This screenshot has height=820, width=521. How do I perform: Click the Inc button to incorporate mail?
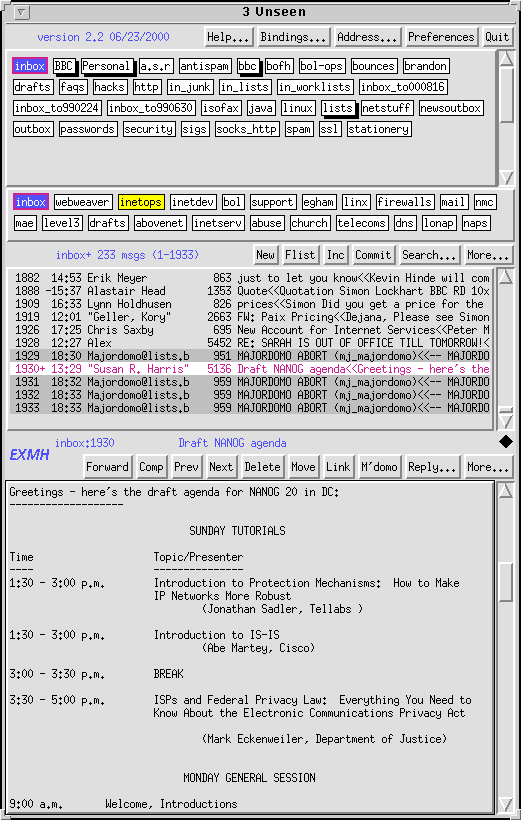point(336,255)
